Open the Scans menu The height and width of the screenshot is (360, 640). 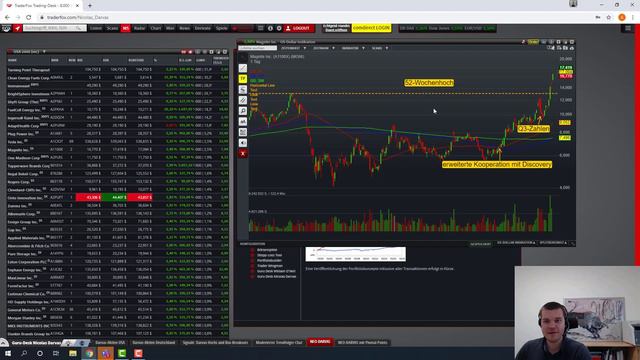click(x=112, y=28)
